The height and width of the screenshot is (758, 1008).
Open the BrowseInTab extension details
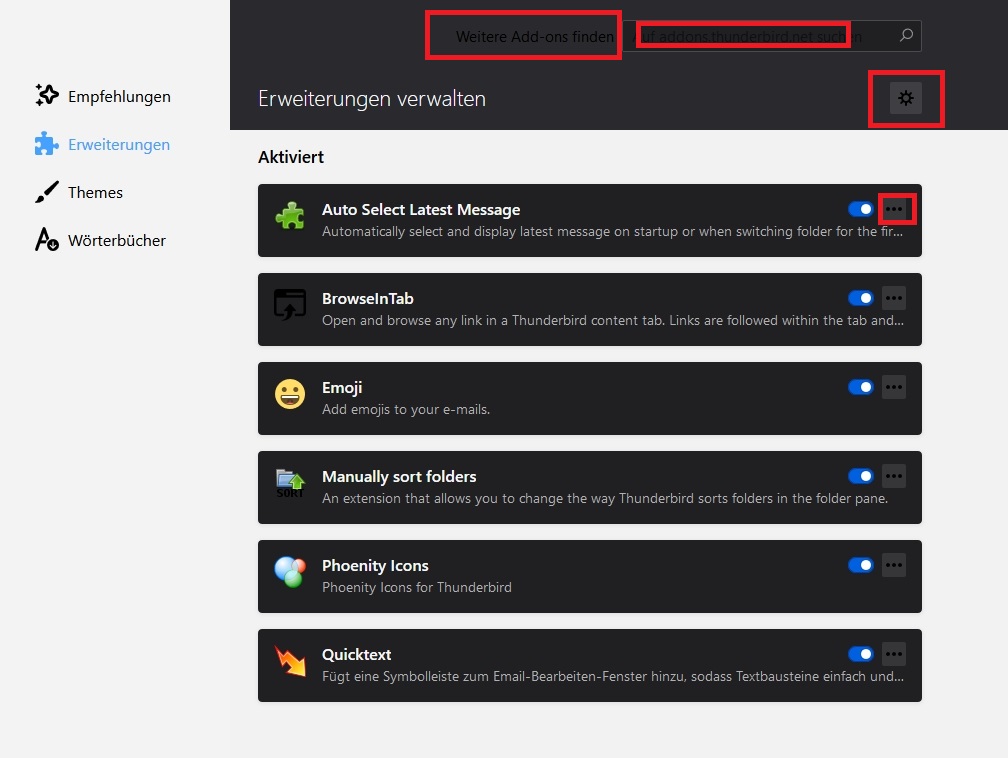click(368, 298)
